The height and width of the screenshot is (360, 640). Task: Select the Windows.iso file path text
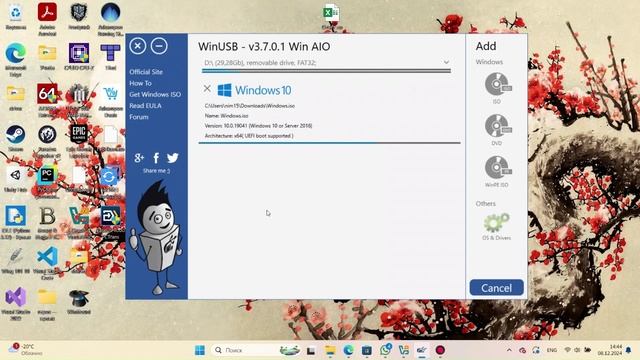click(249, 106)
